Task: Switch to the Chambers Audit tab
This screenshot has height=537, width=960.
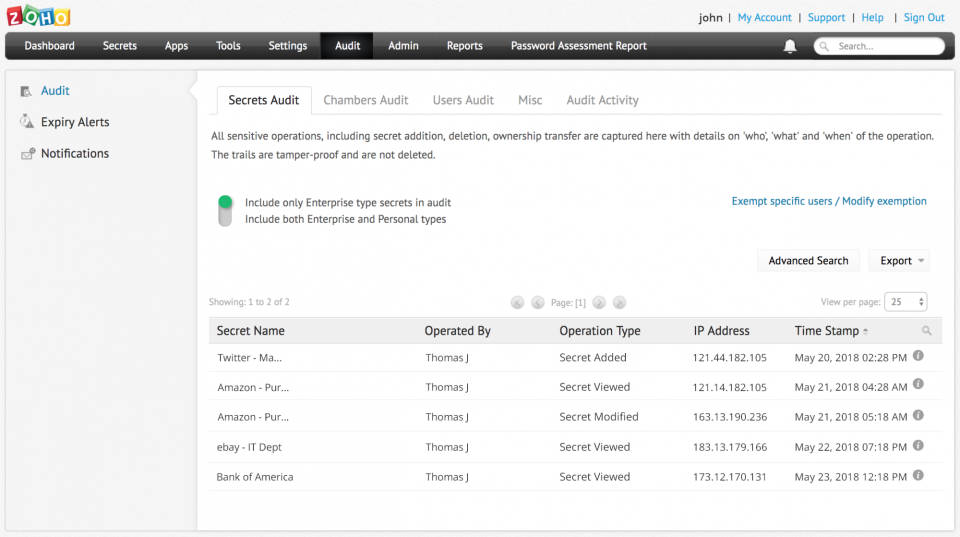Action: [365, 100]
